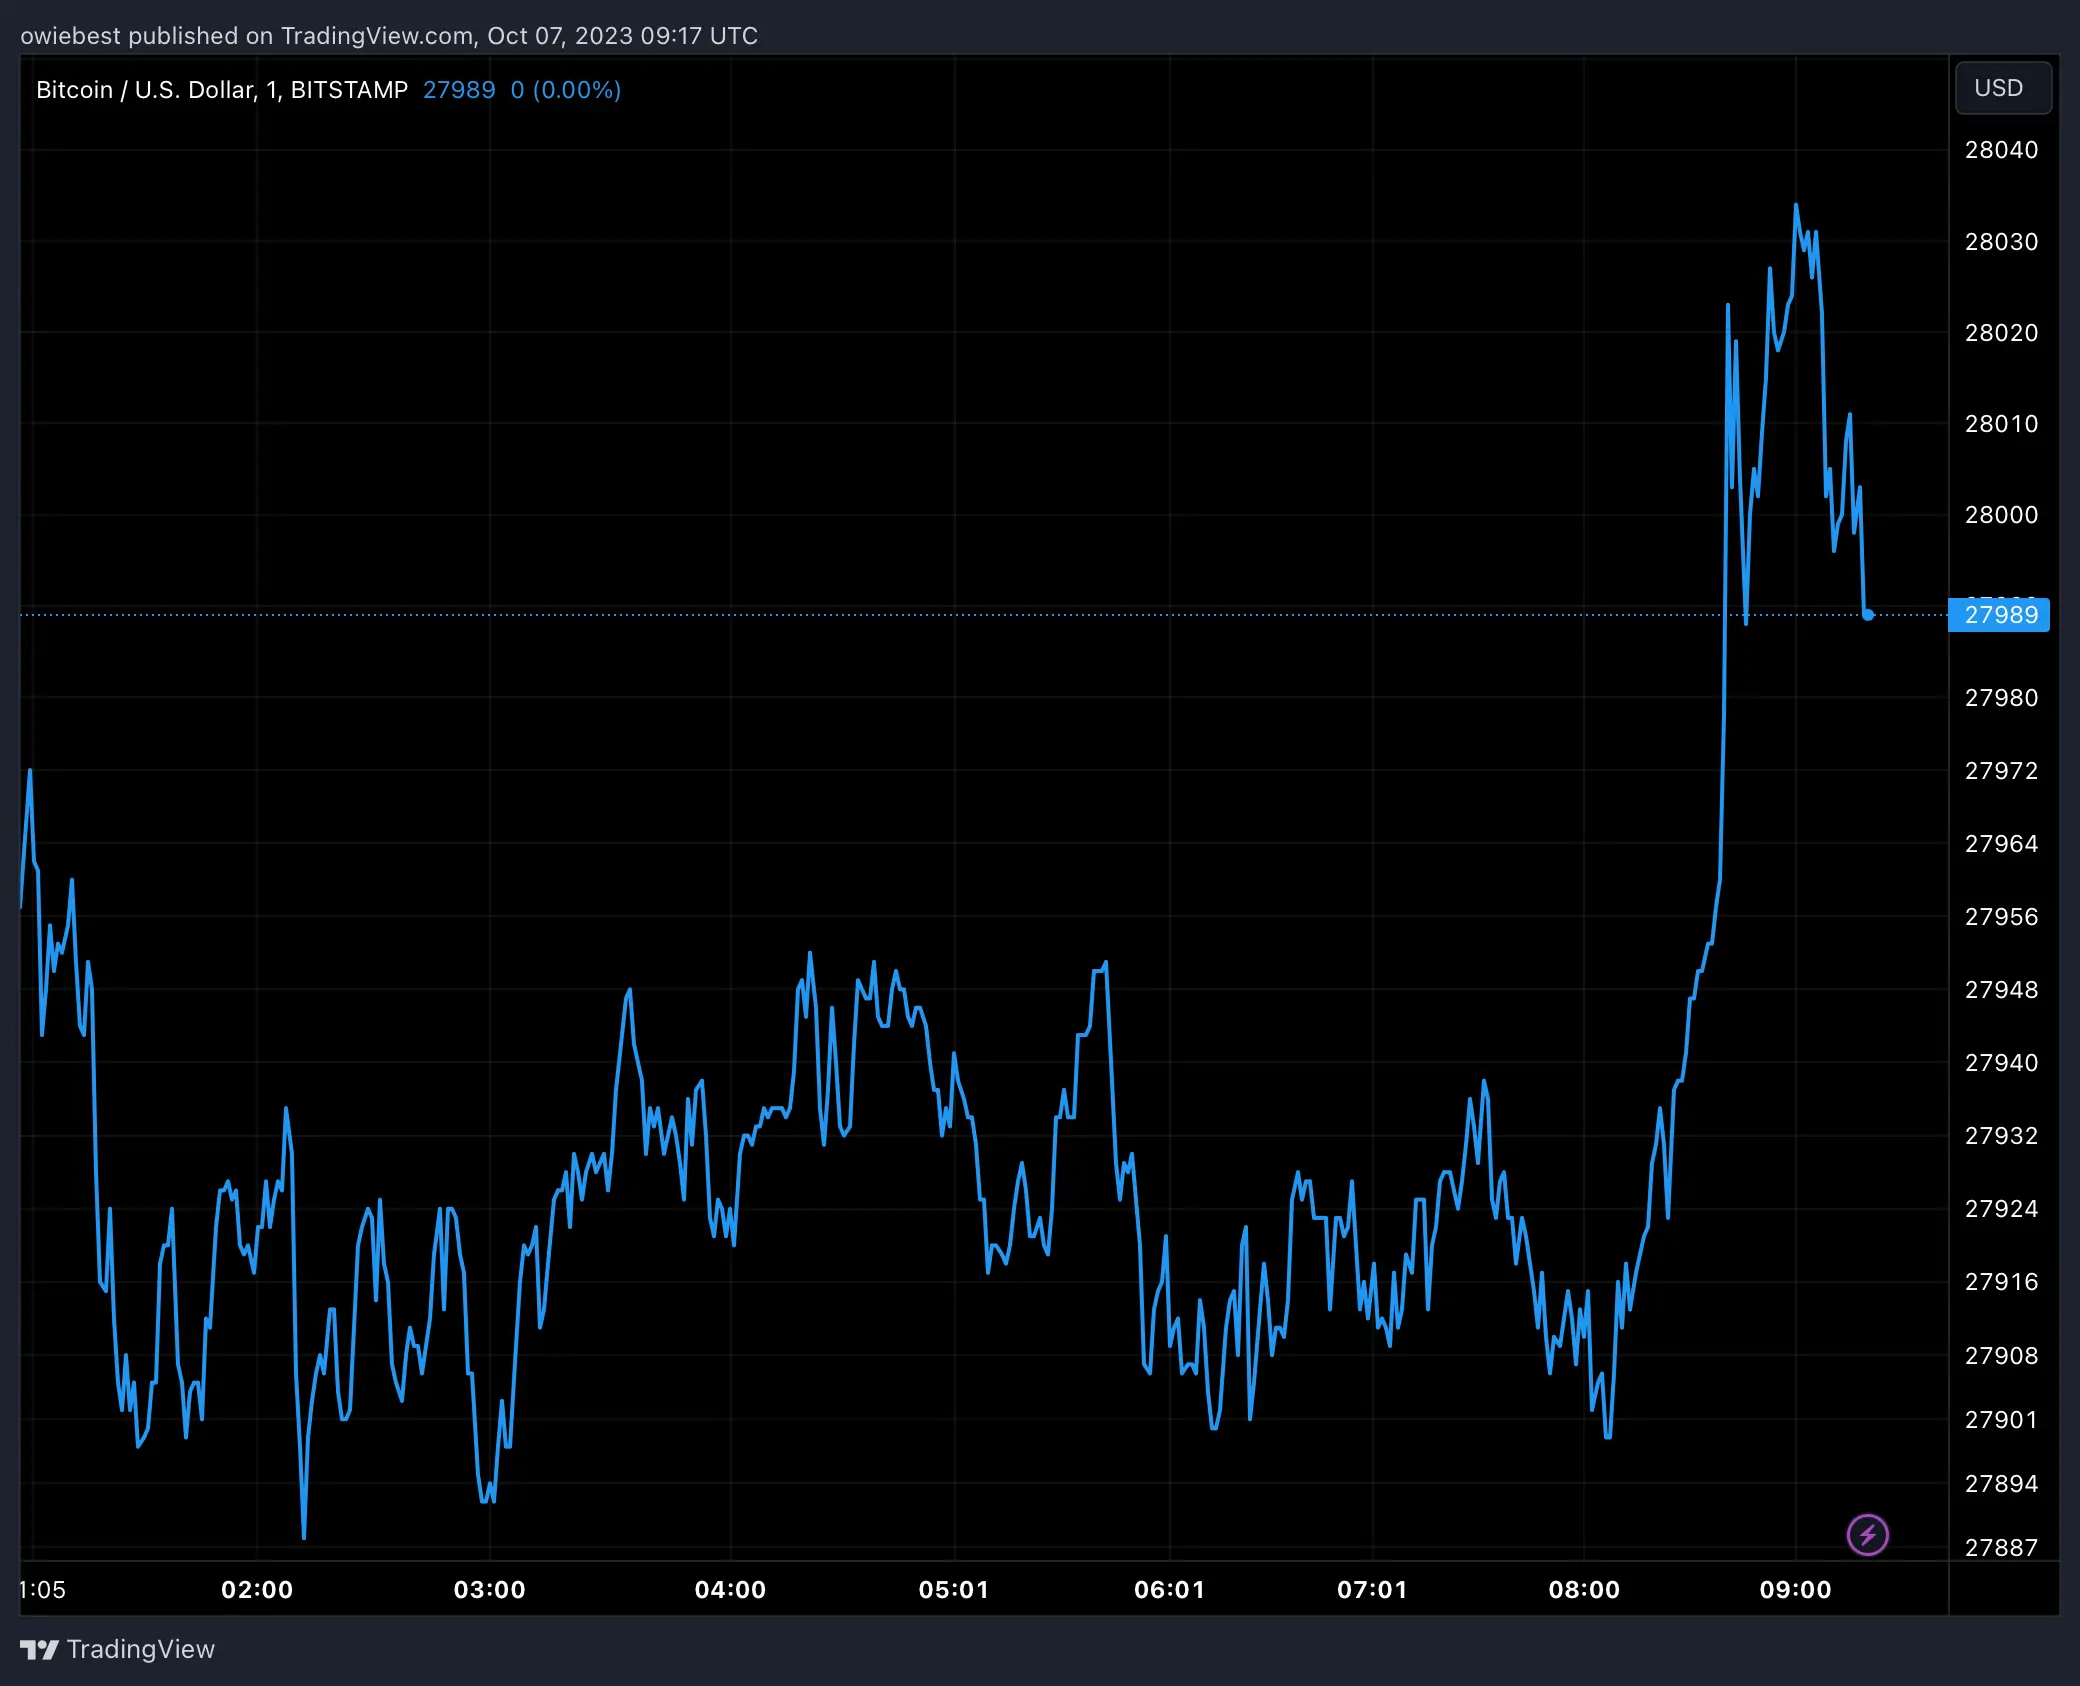Click the price axis label 28010
Viewport: 2080px width, 1686px height.
coord(2001,424)
